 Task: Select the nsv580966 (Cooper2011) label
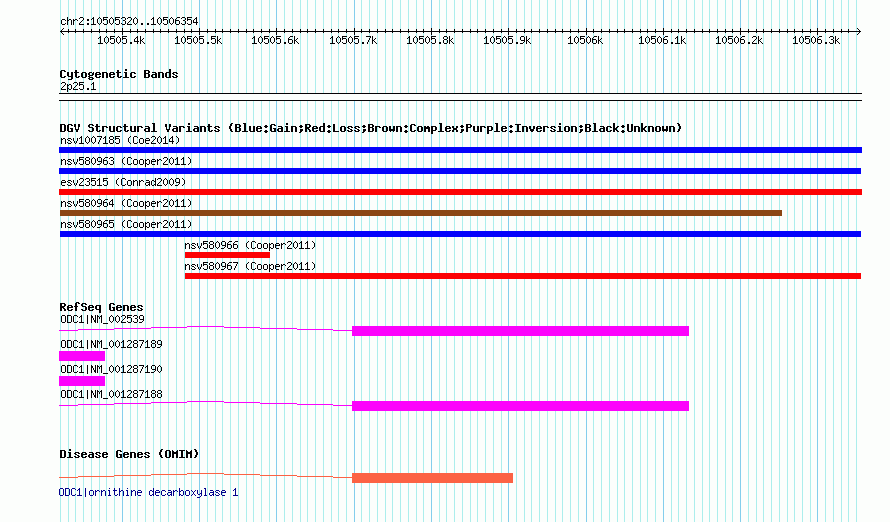click(250, 245)
